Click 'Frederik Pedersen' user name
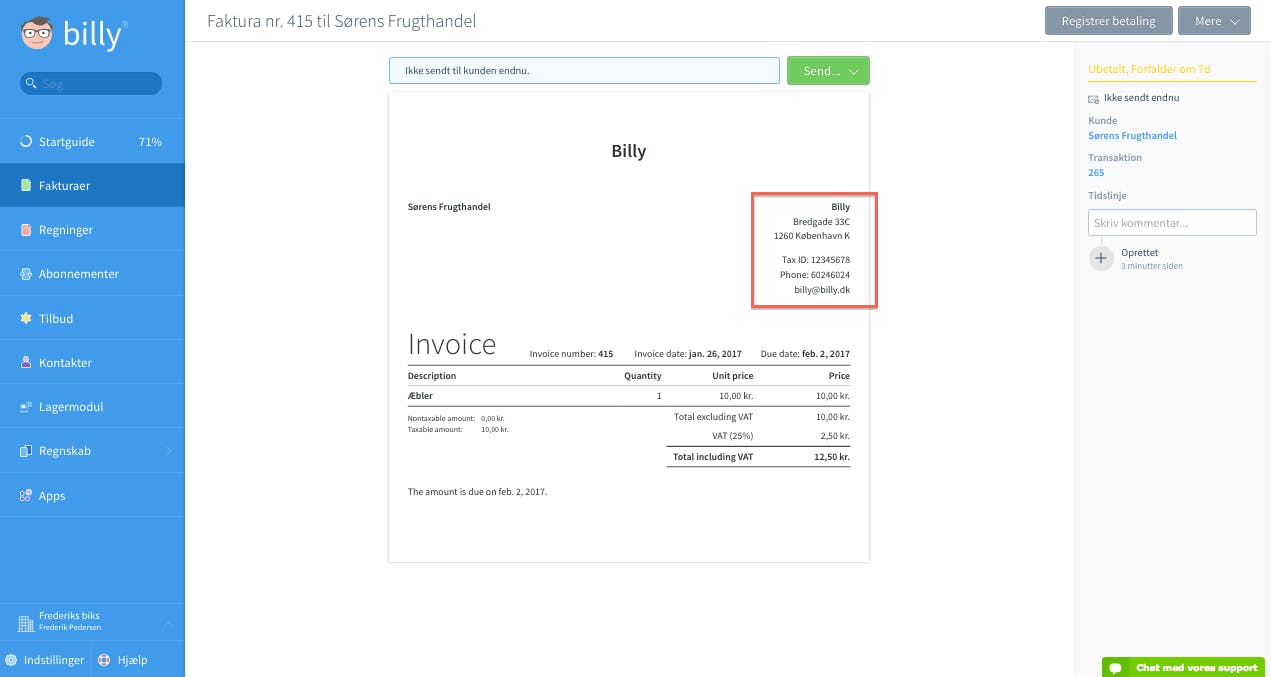 point(70,628)
